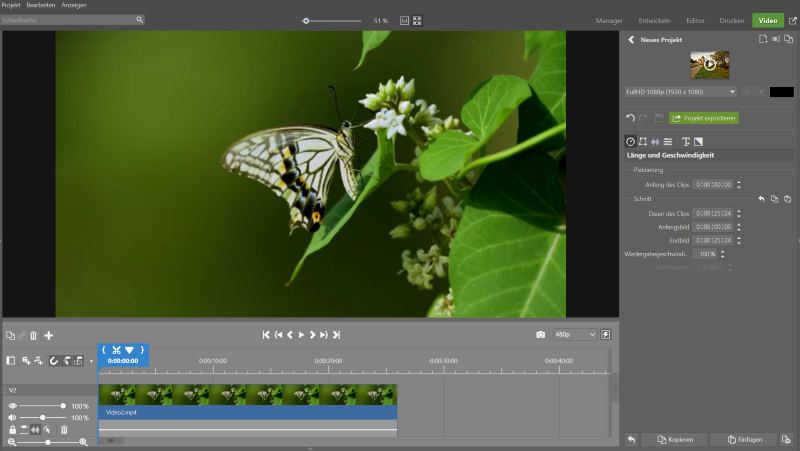
Task: Add a new item with plus icon
Action: [x=48, y=335]
